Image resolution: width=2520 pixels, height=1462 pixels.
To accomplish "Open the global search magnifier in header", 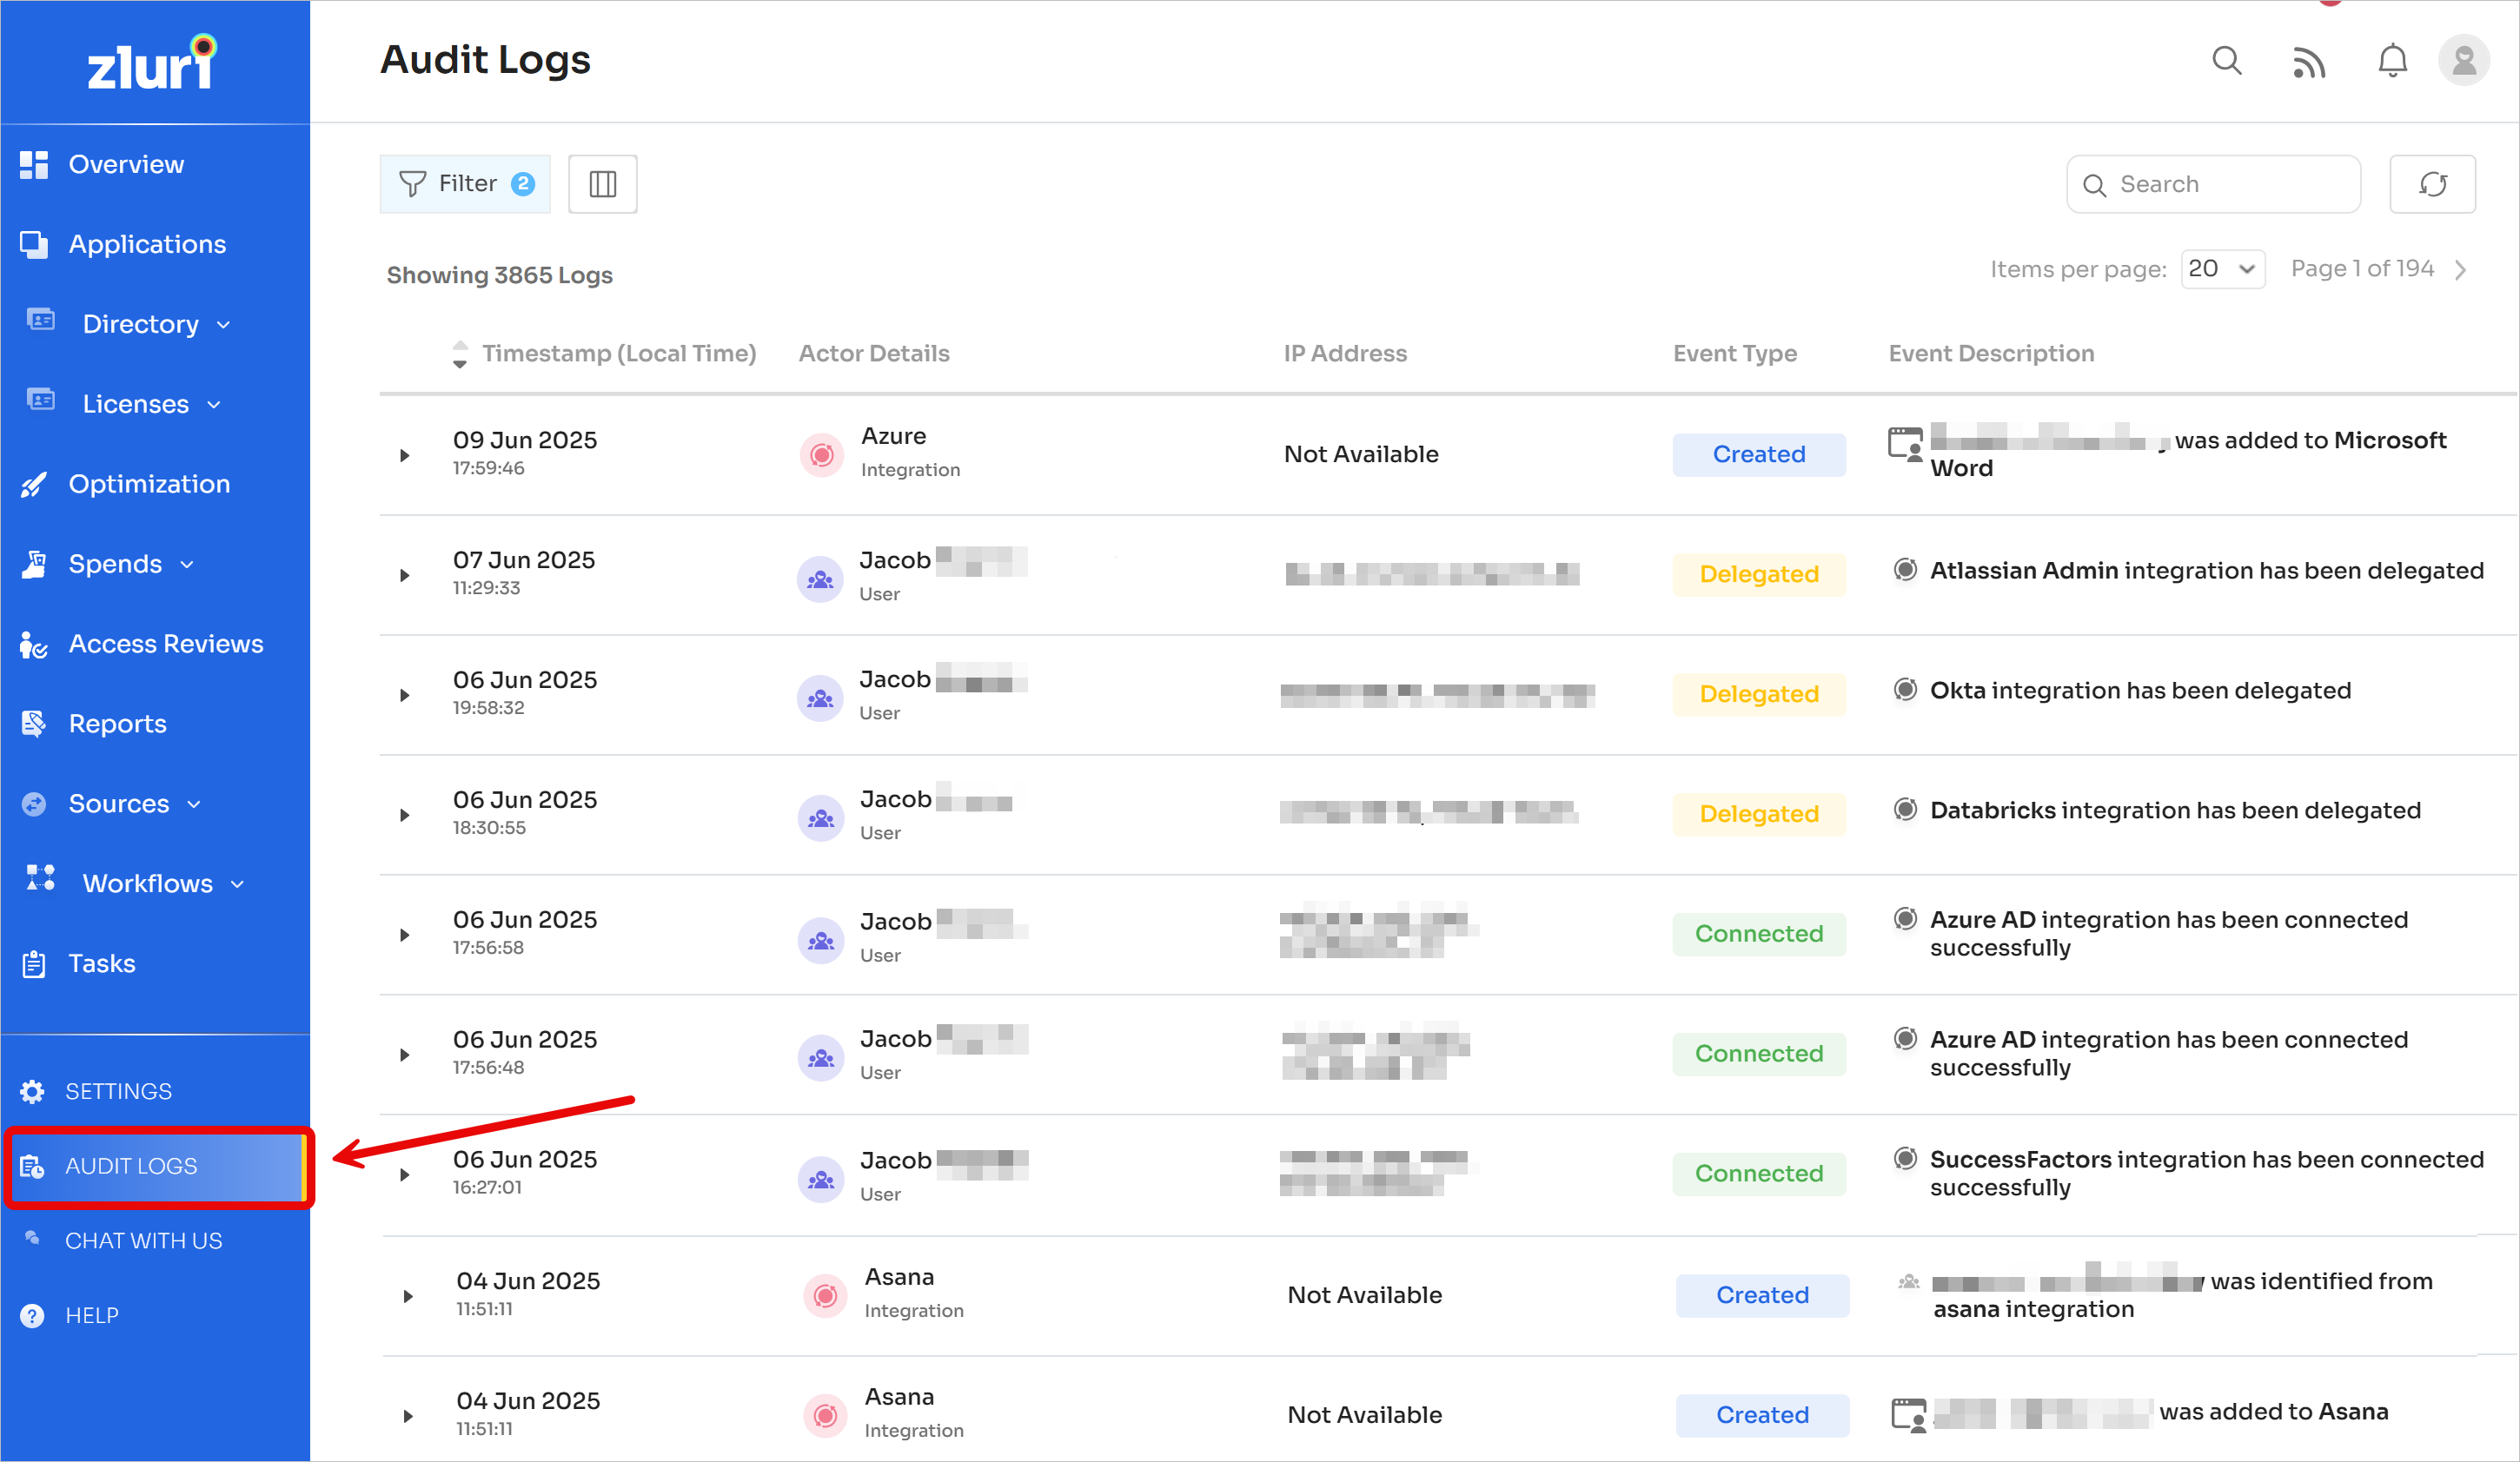I will tap(2226, 61).
